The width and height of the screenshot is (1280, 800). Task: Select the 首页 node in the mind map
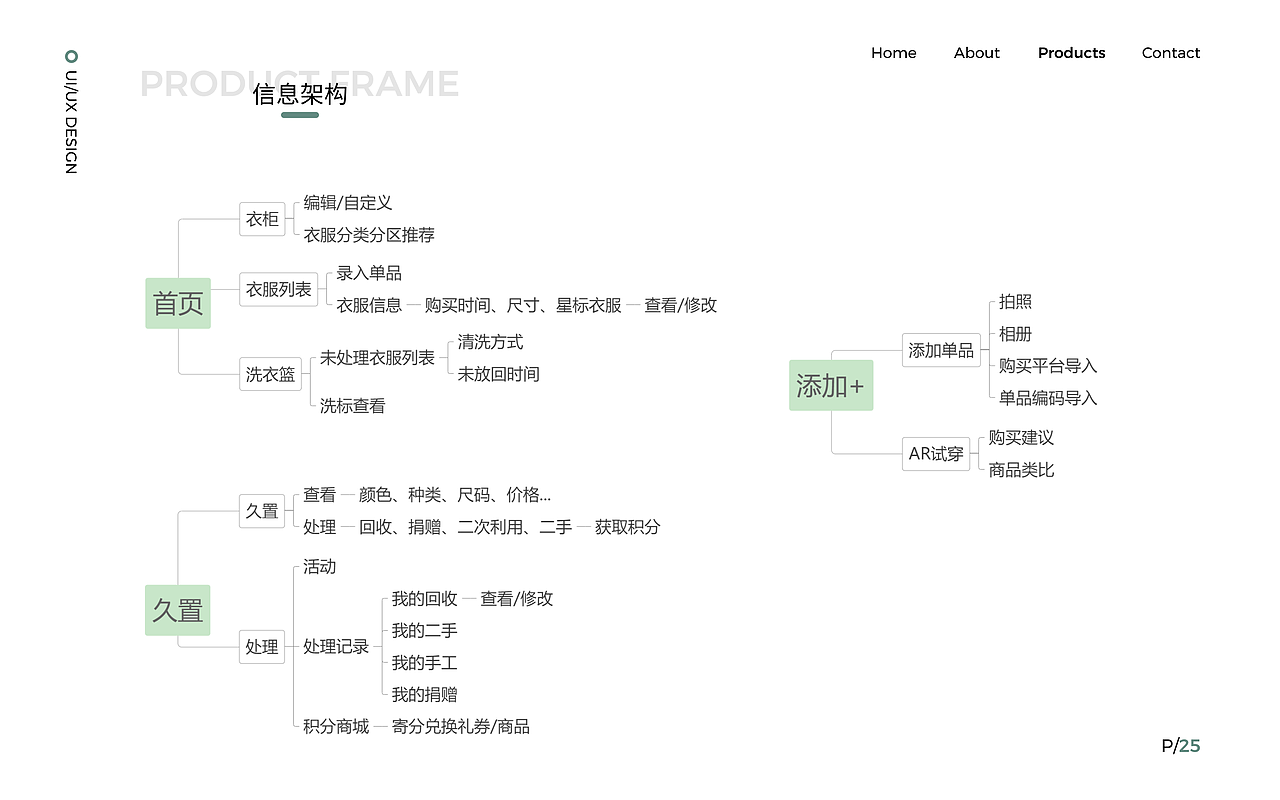[x=177, y=303]
